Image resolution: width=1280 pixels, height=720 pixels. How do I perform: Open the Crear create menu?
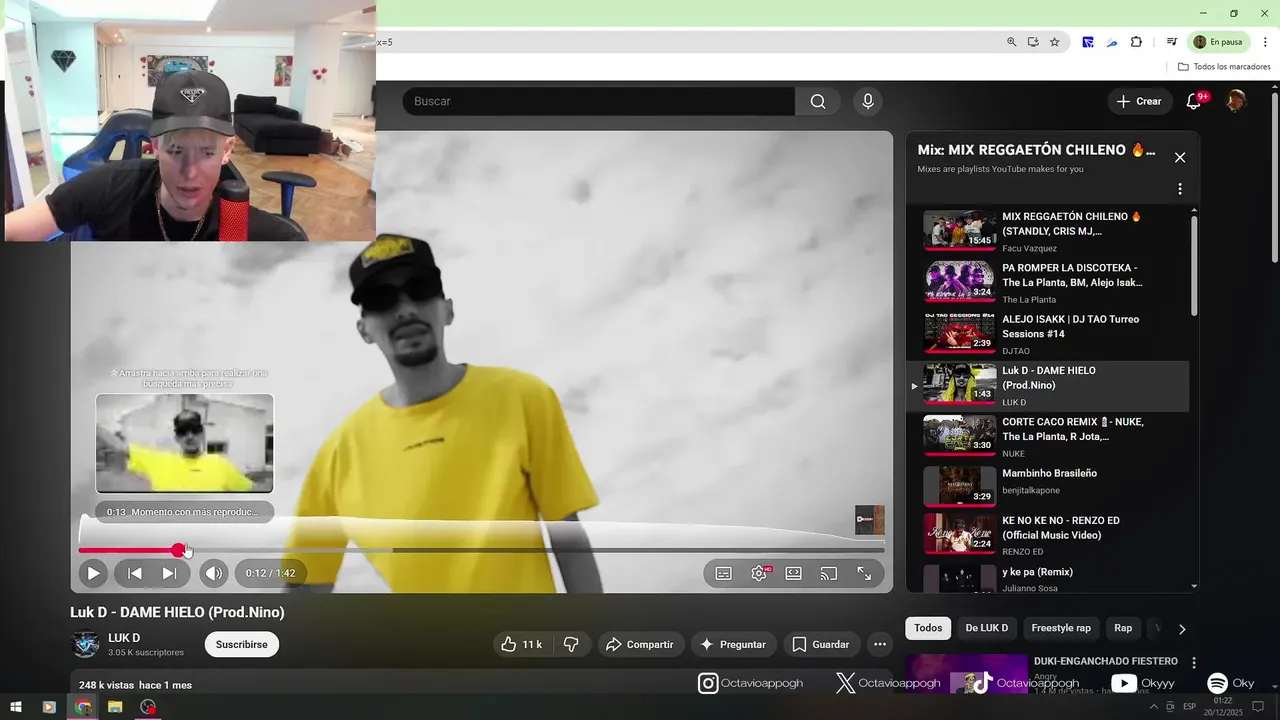pos(1139,101)
